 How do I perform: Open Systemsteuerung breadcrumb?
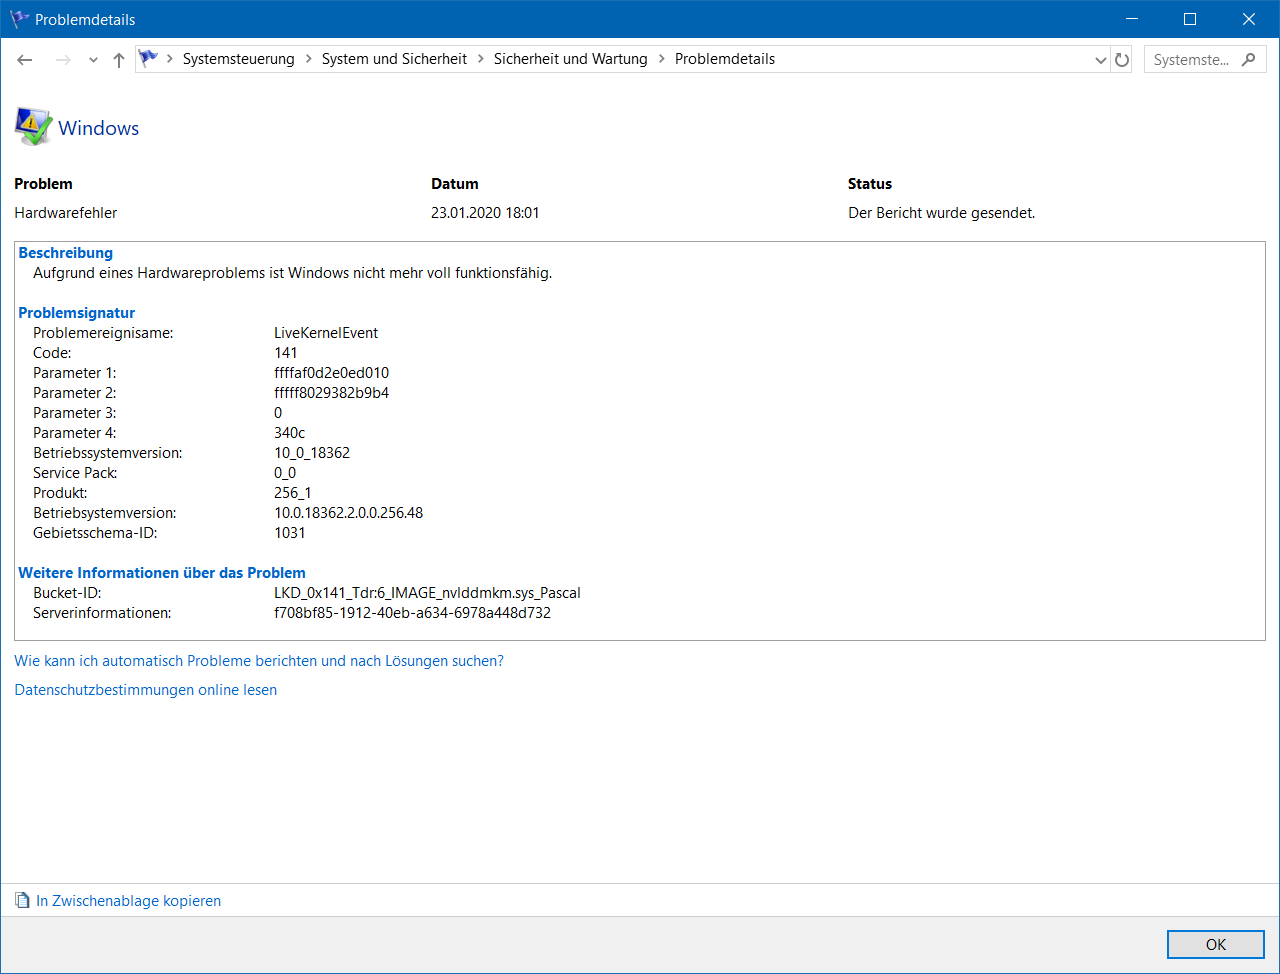238,59
